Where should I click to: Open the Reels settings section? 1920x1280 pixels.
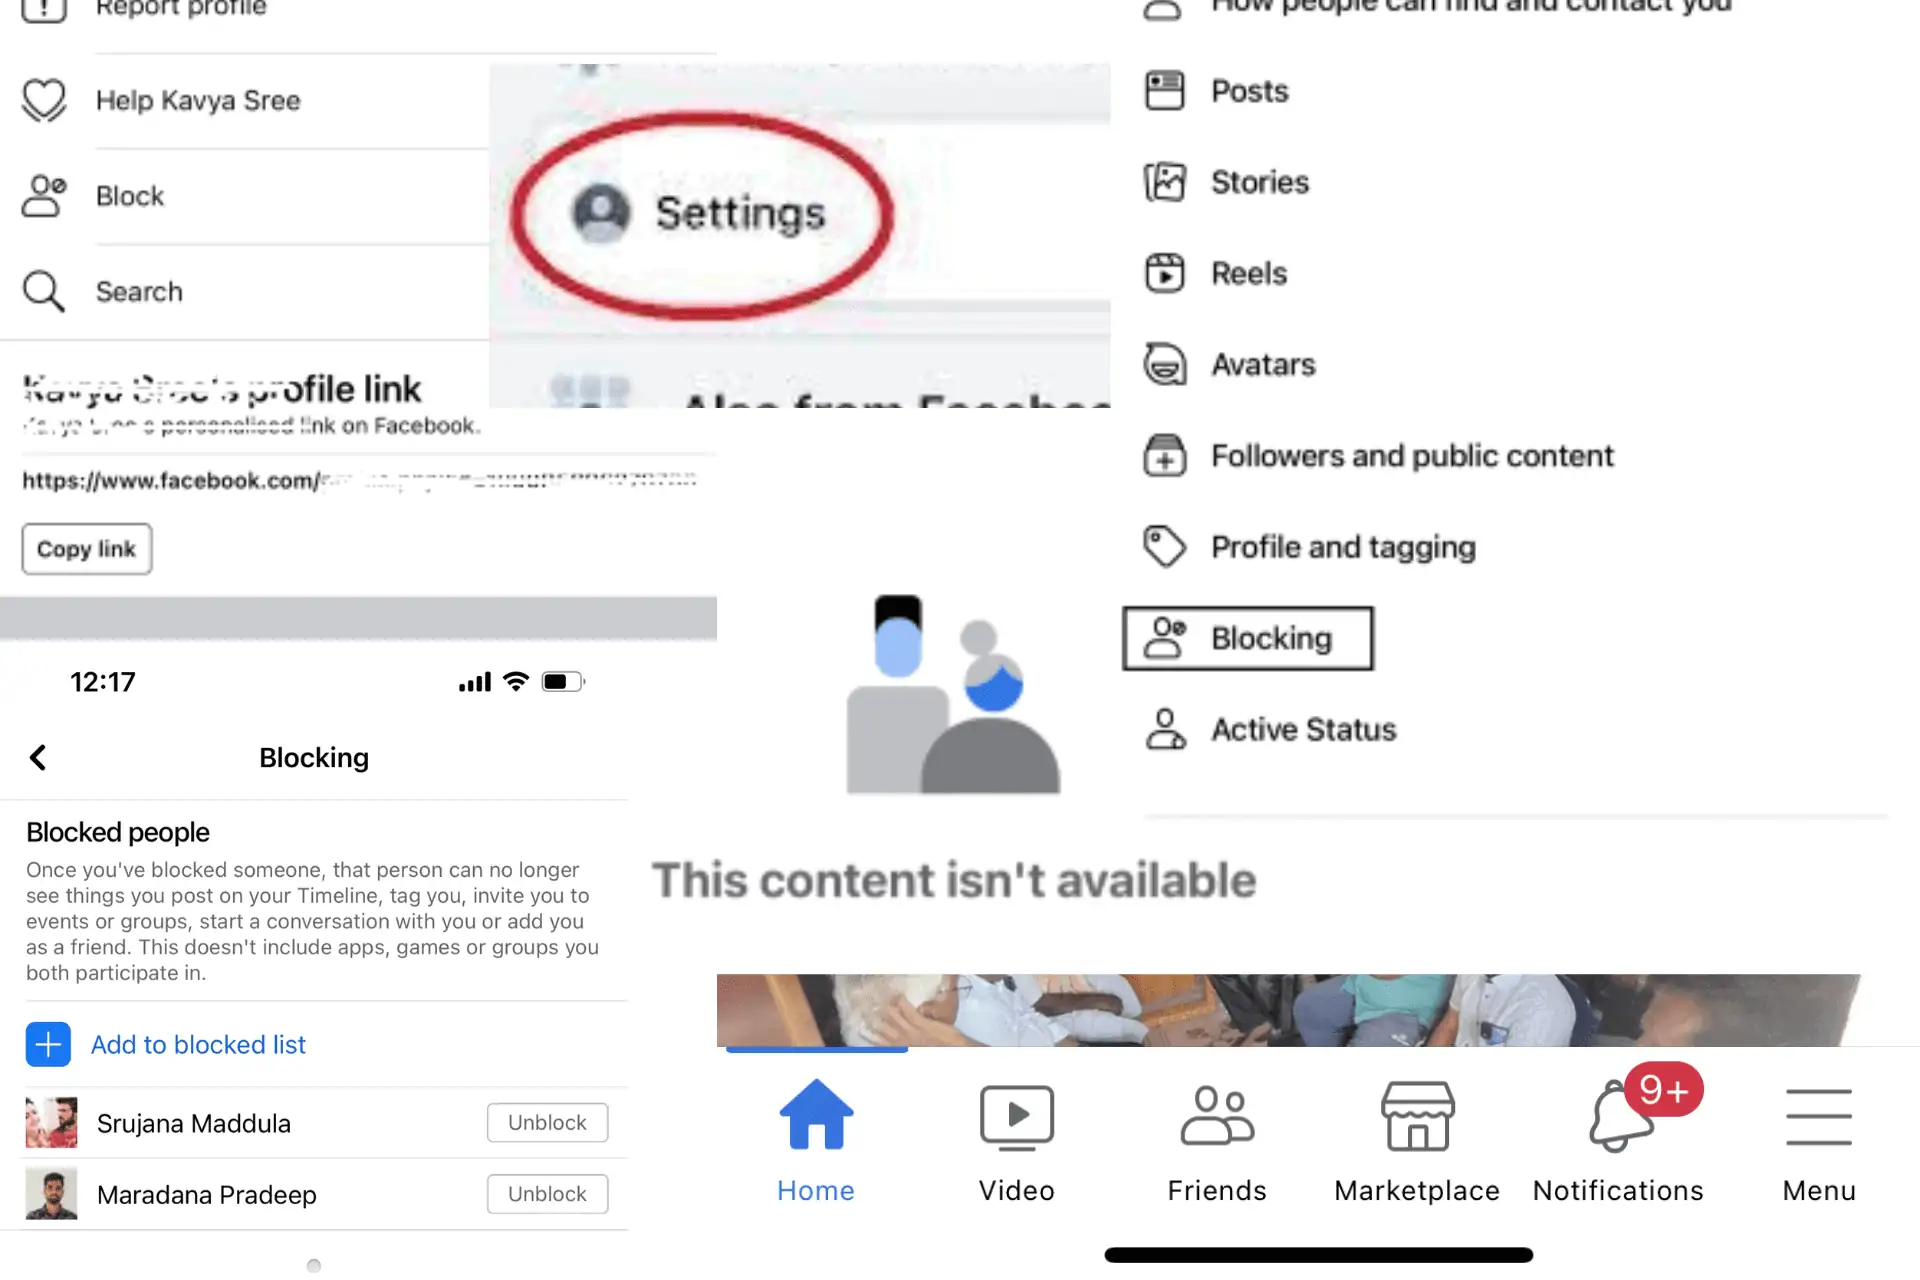tap(1250, 271)
